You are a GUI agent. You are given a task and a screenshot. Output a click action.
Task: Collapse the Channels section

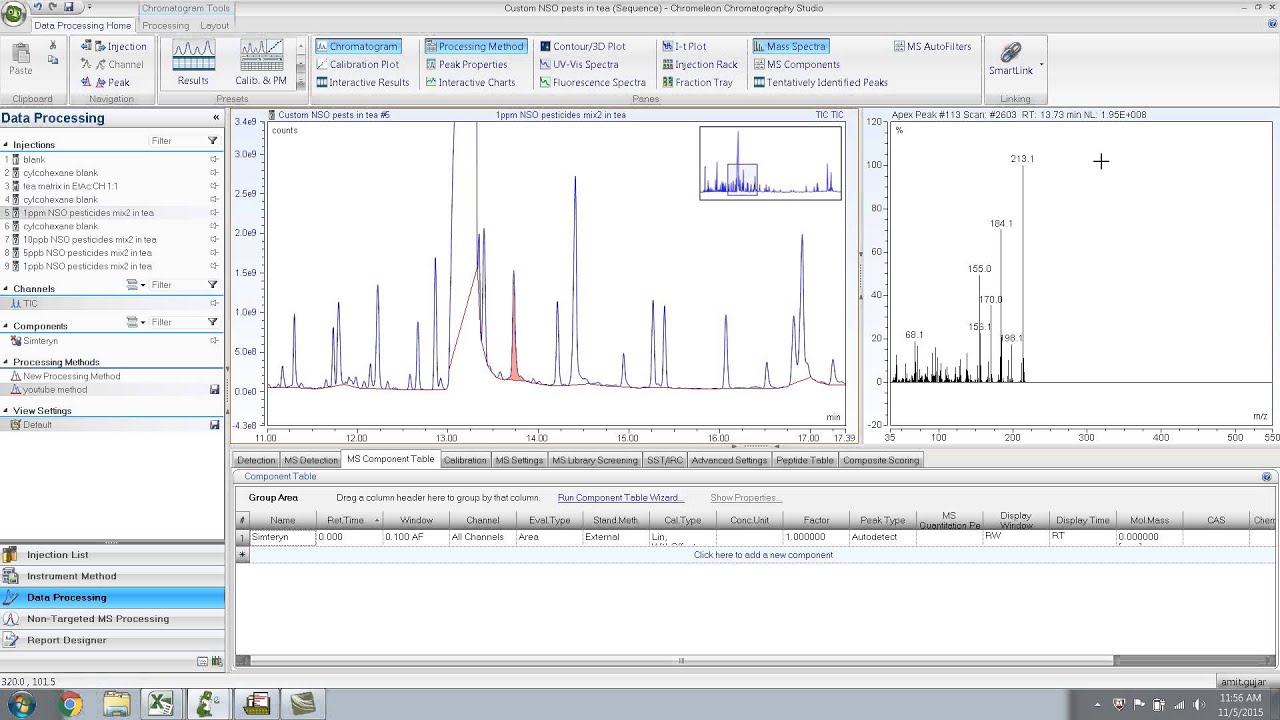(x=6, y=289)
